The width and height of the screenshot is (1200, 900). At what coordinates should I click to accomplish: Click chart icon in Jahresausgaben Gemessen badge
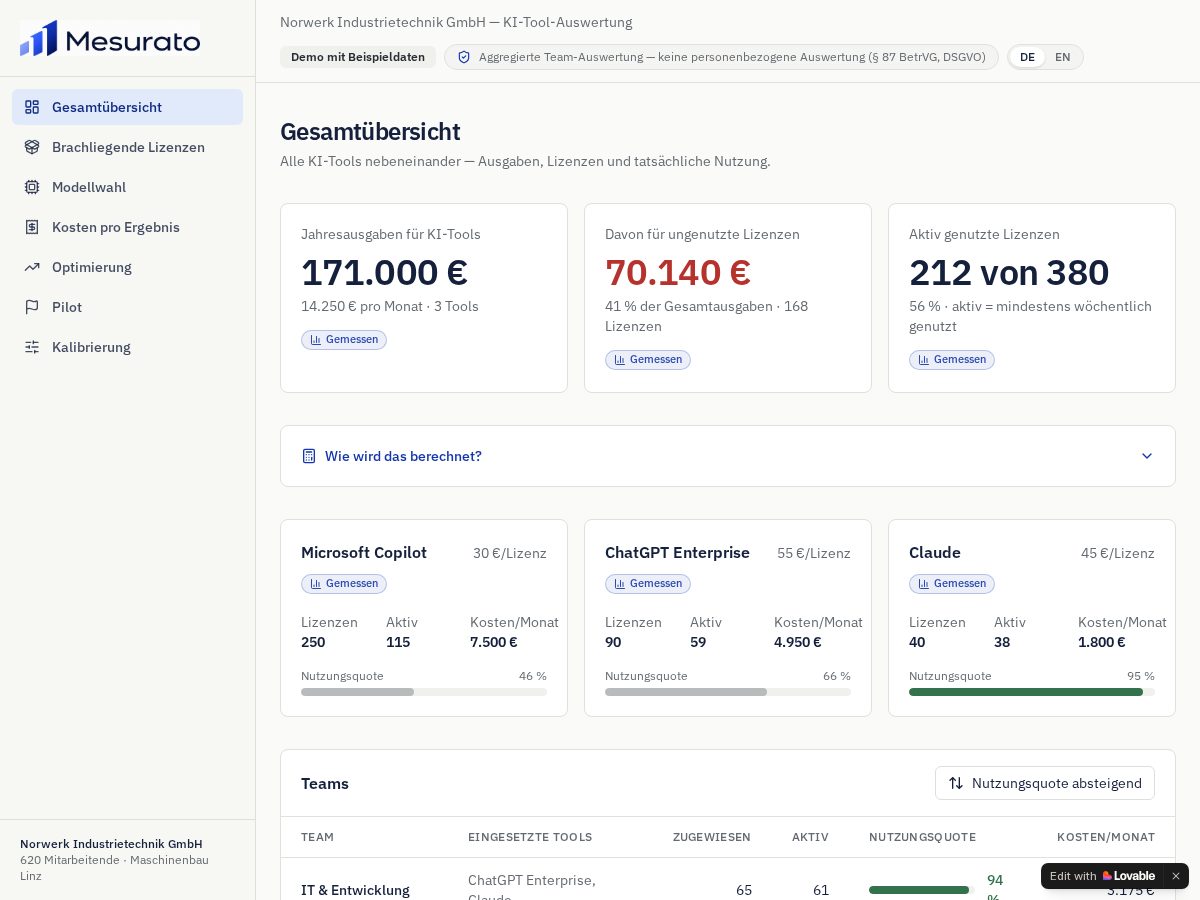point(316,340)
